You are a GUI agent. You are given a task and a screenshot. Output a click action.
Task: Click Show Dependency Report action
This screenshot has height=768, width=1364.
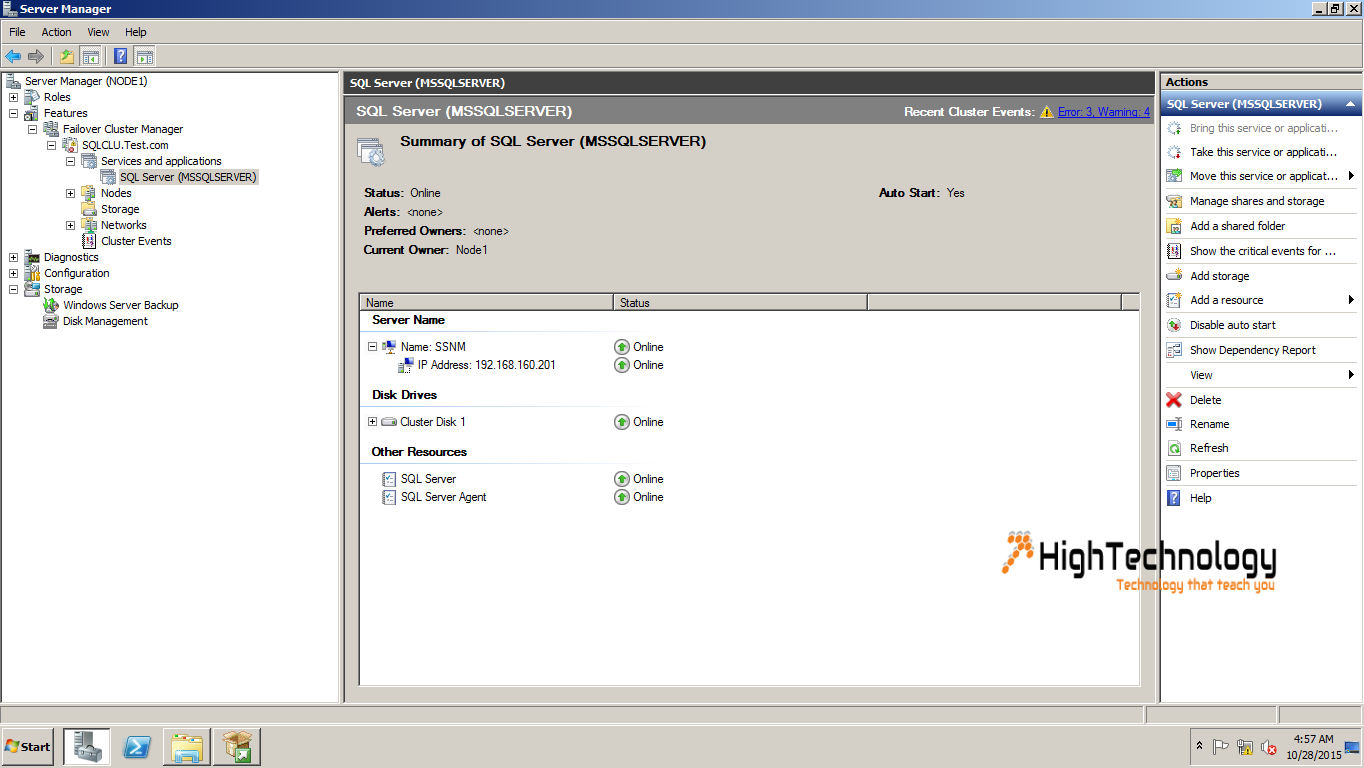pos(1252,350)
